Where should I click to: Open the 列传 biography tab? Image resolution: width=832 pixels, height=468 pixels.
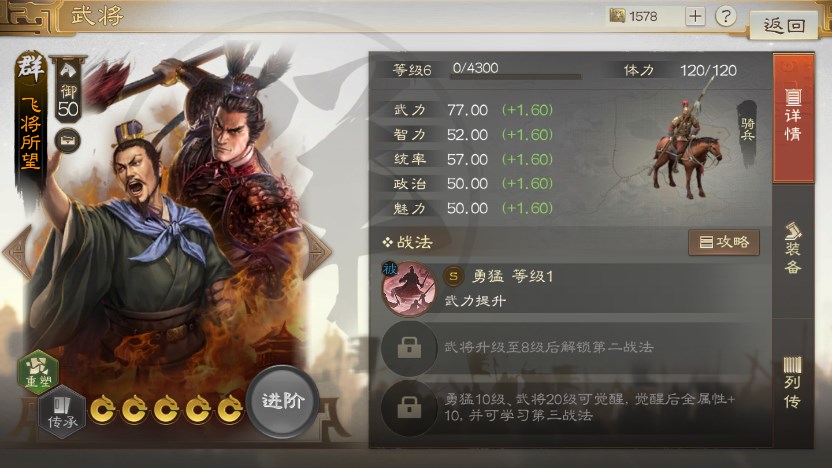(x=793, y=383)
